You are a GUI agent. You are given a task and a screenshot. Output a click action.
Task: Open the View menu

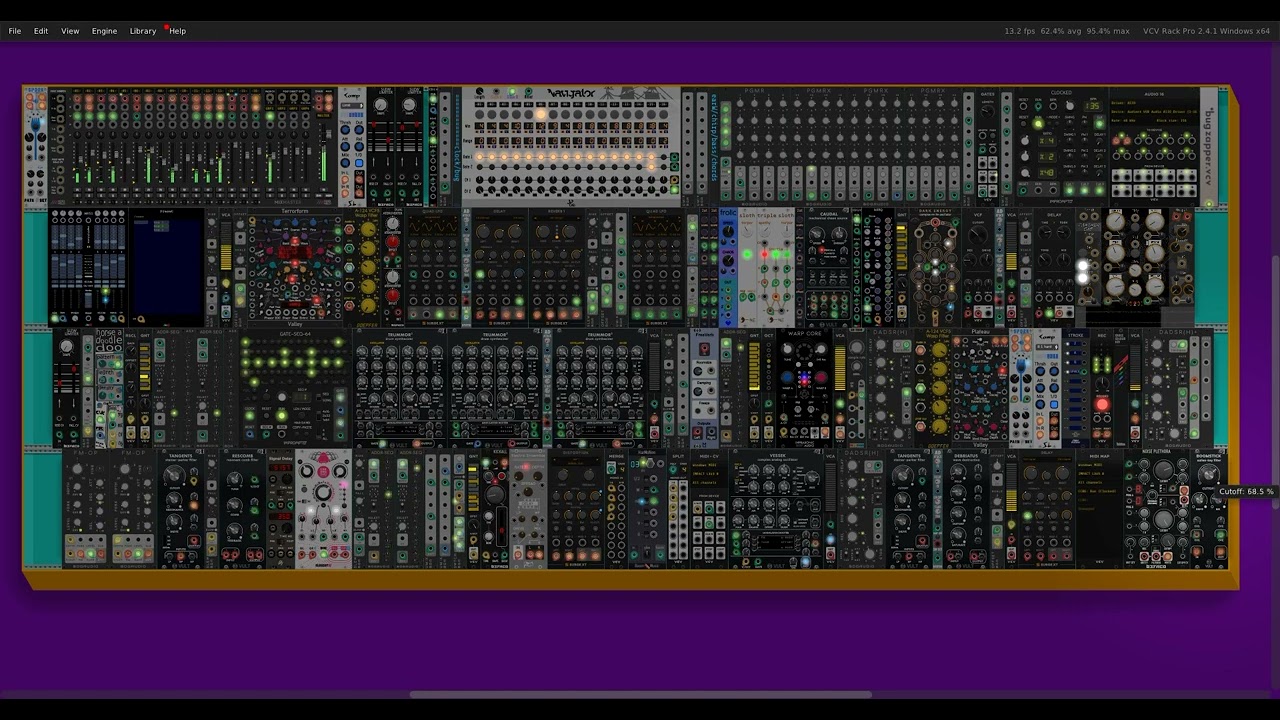point(70,31)
